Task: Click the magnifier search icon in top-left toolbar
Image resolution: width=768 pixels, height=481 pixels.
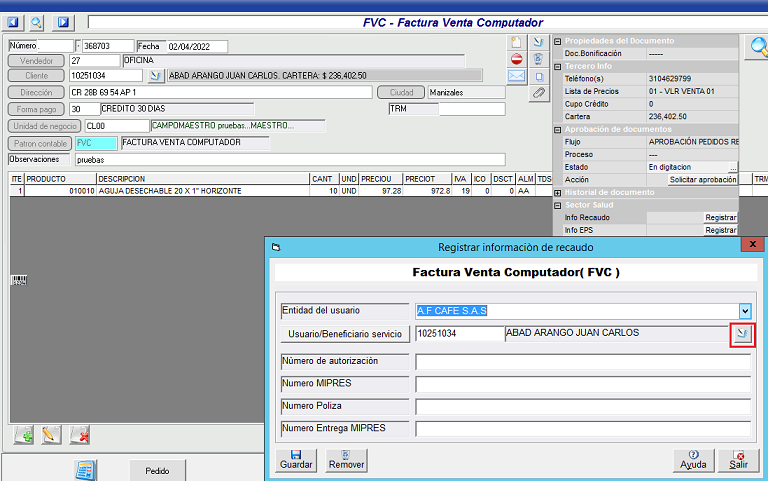Action: (x=37, y=21)
